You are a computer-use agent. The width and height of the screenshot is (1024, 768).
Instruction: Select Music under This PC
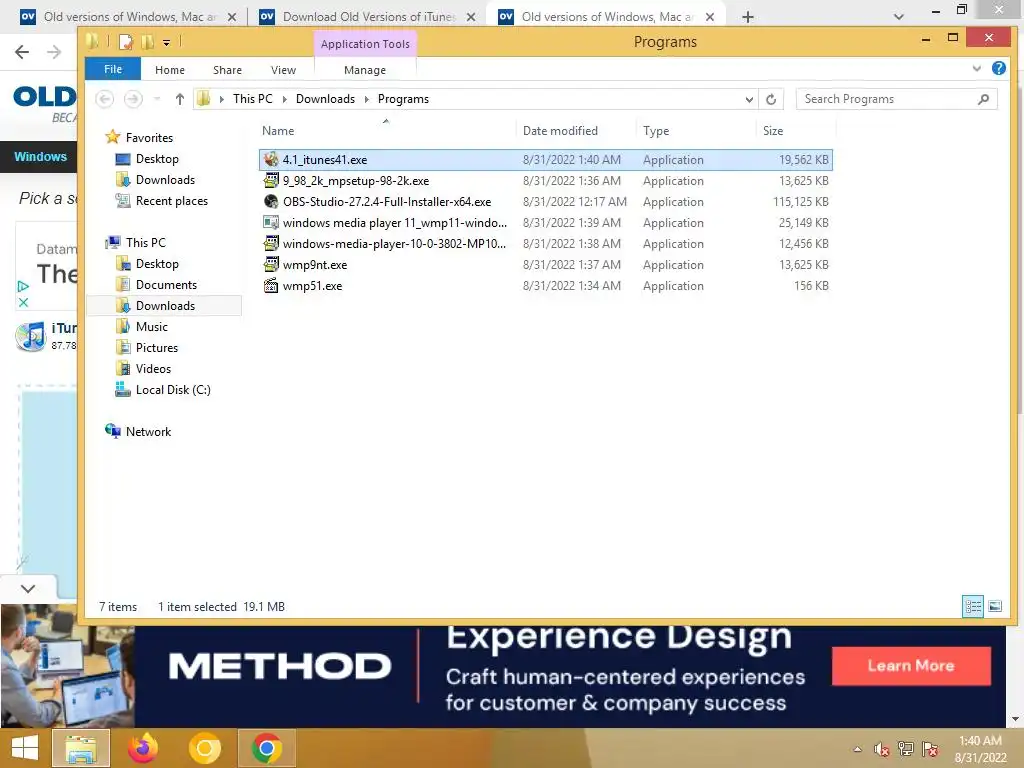coord(152,327)
